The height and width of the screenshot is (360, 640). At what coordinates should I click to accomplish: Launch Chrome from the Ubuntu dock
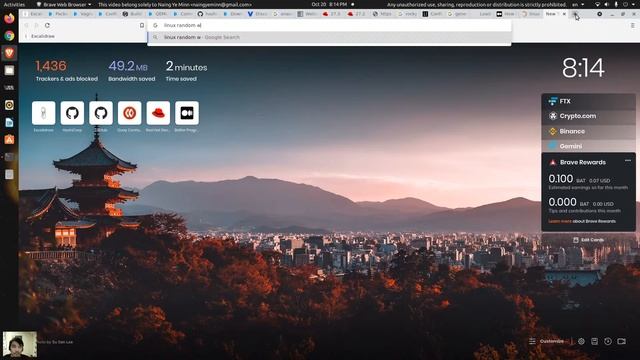point(9,36)
